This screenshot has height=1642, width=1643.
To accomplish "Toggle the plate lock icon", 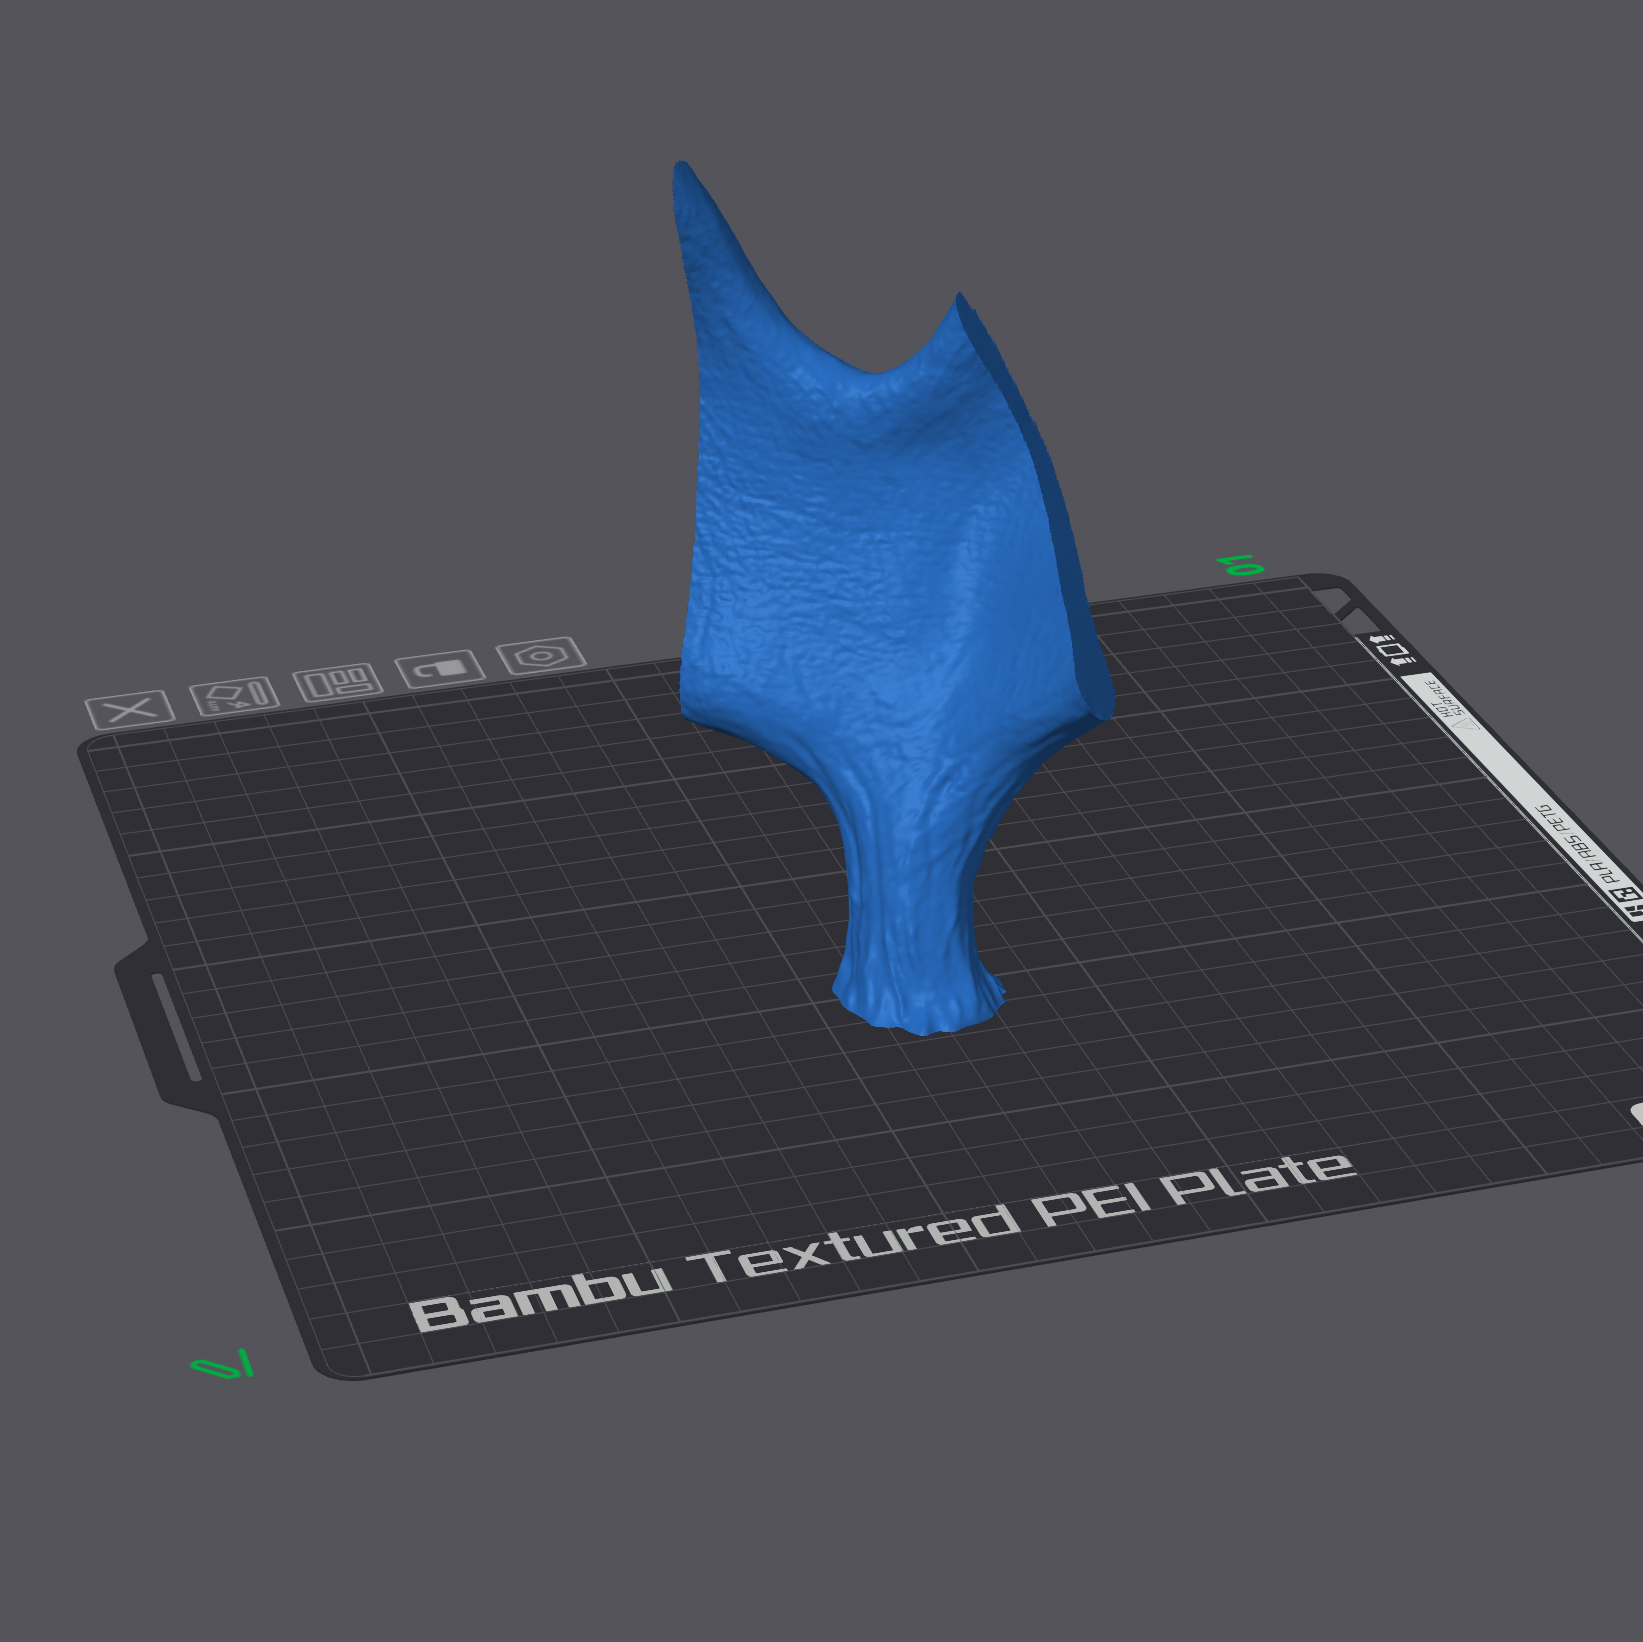I will (440, 668).
